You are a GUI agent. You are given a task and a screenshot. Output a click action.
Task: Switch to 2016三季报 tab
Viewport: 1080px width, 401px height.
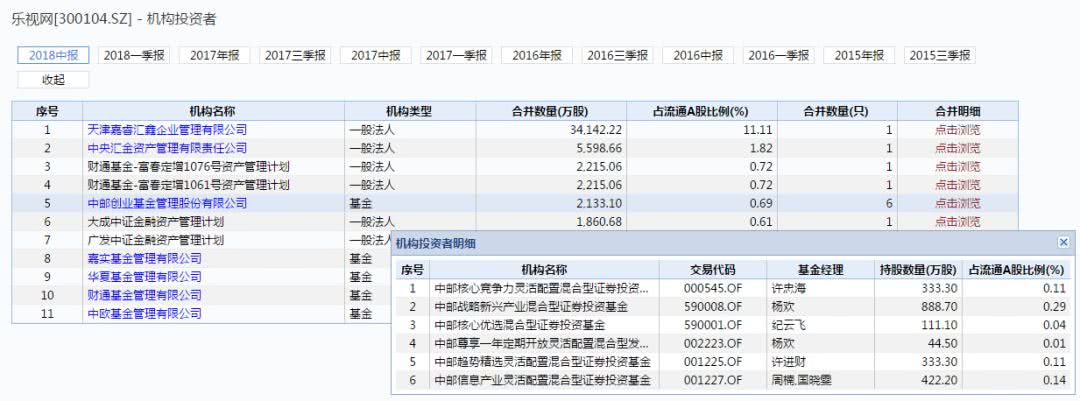pos(617,56)
